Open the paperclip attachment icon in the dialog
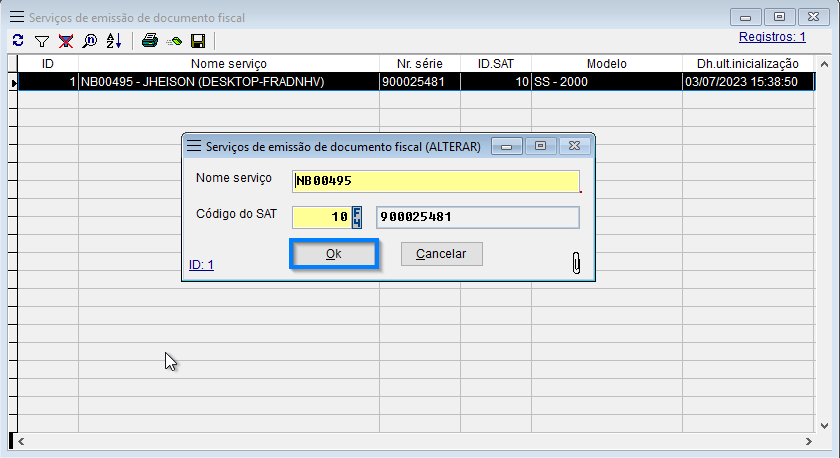 pyautogui.click(x=576, y=263)
